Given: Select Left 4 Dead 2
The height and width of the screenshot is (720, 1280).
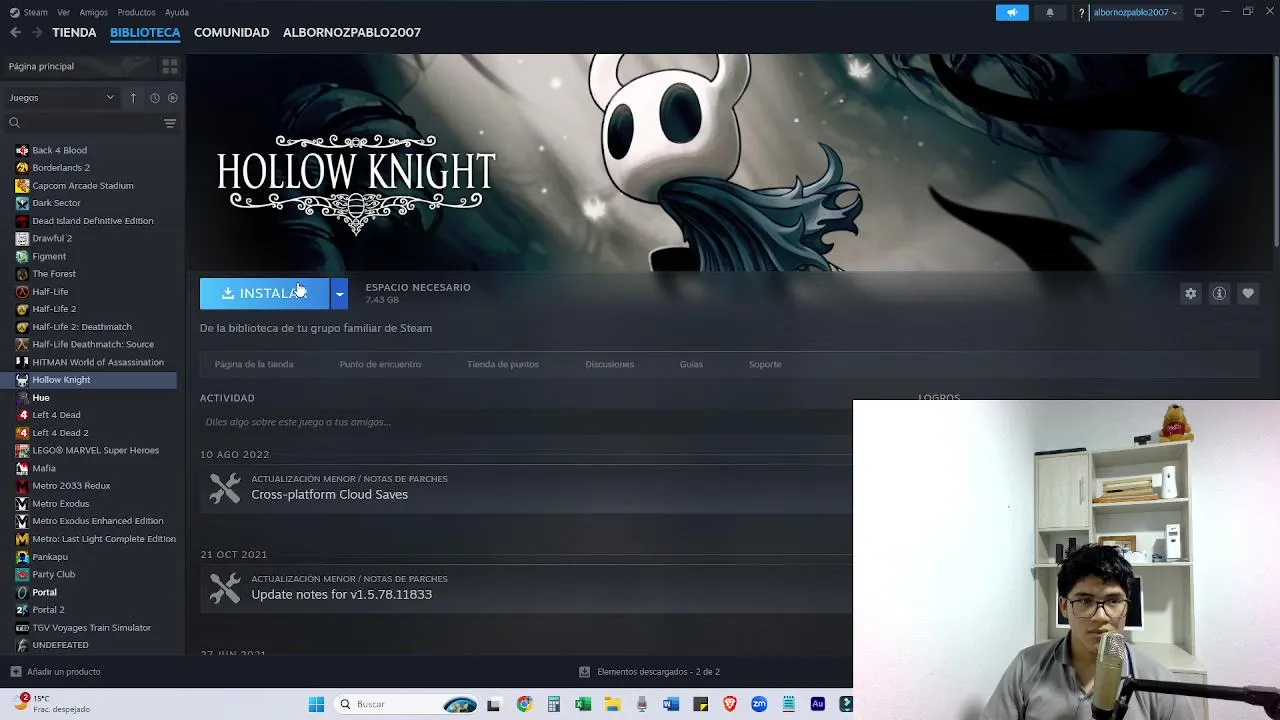Looking at the screenshot, I should tap(60, 433).
